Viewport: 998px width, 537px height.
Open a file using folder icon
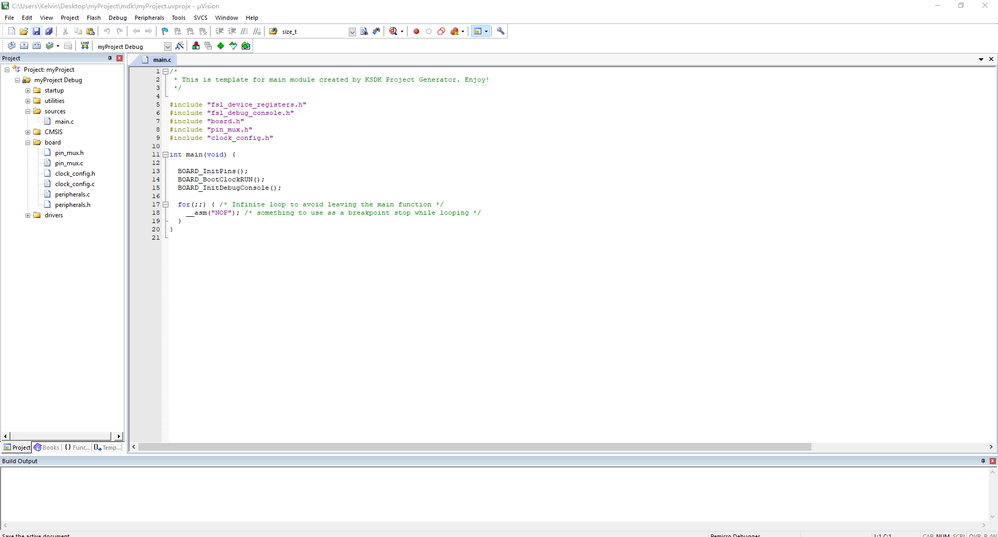pyautogui.click(x=24, y=31)
